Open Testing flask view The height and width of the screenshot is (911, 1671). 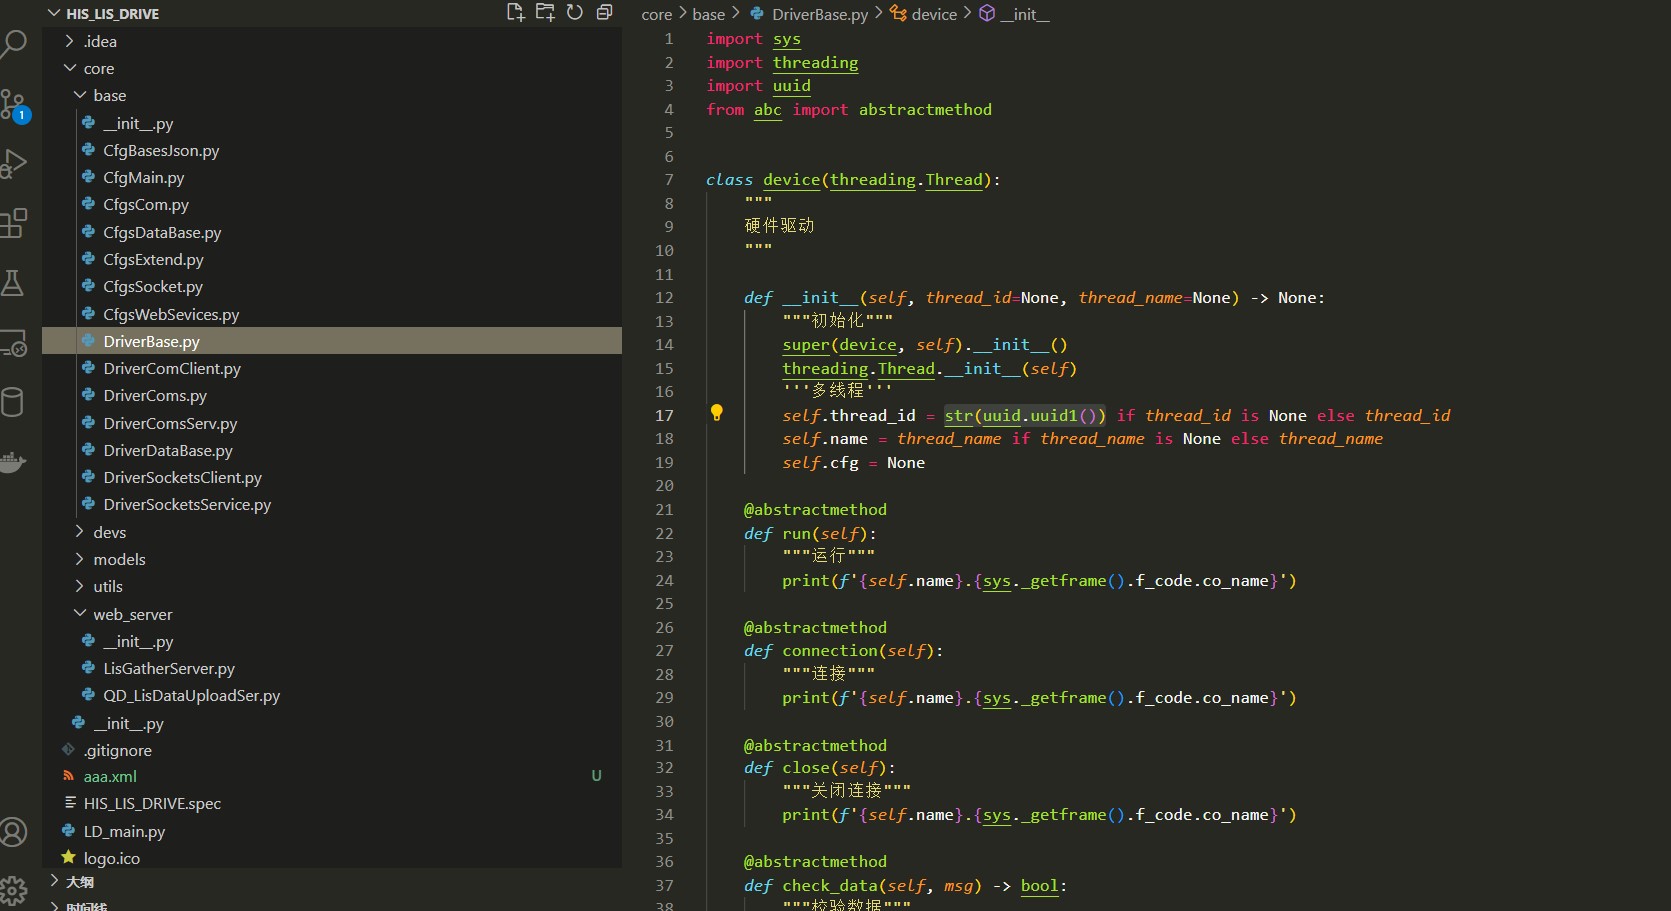[13, 283]
